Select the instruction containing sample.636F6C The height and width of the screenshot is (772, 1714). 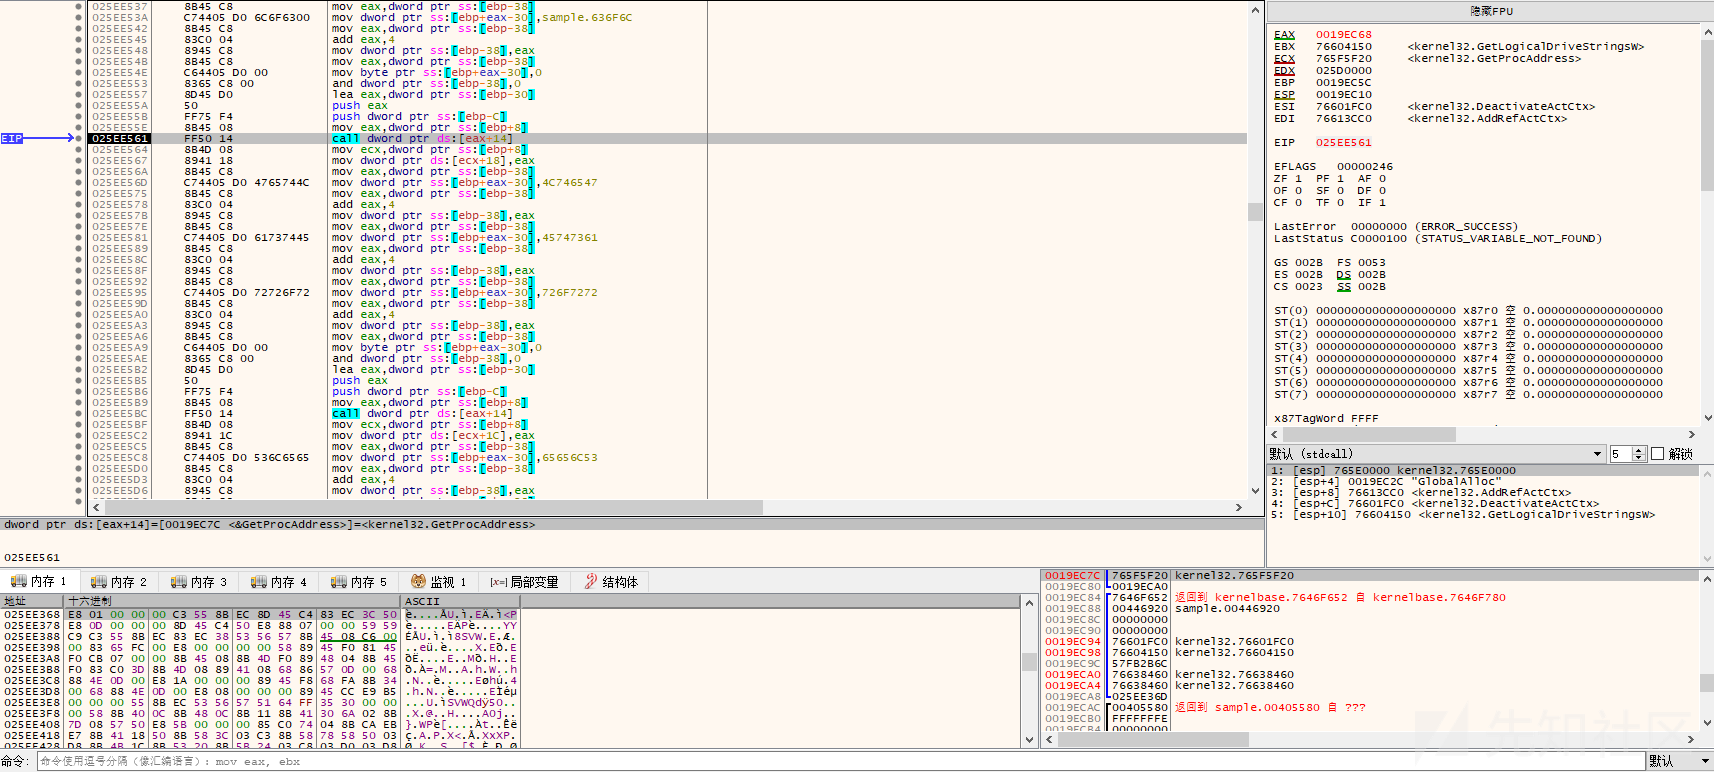click(x=482, y=18)
